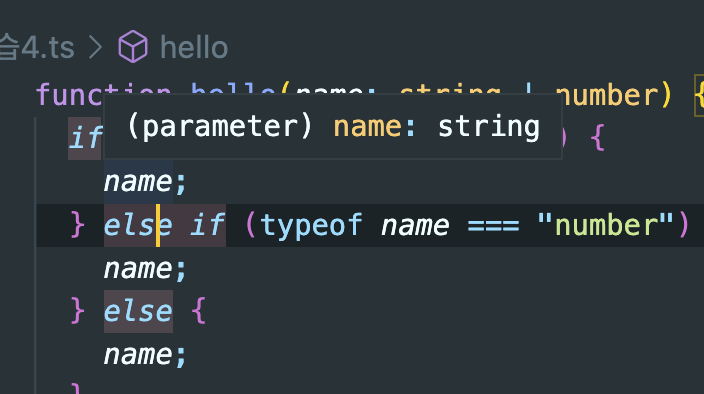Click name; inside the final else block
704x394 pixels.
145,355
